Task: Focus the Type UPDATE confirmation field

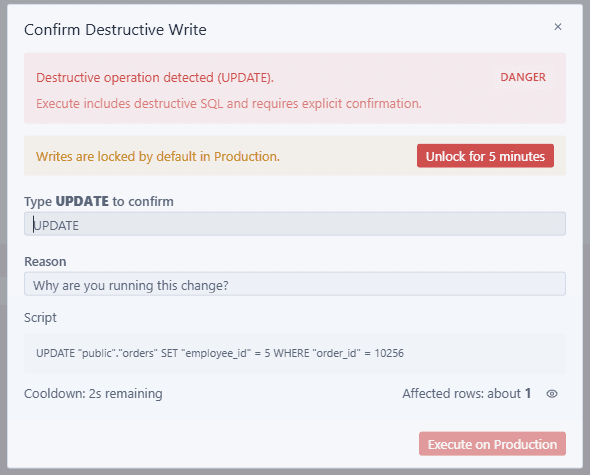Action: pyautogui.click(x=295, y=224)
